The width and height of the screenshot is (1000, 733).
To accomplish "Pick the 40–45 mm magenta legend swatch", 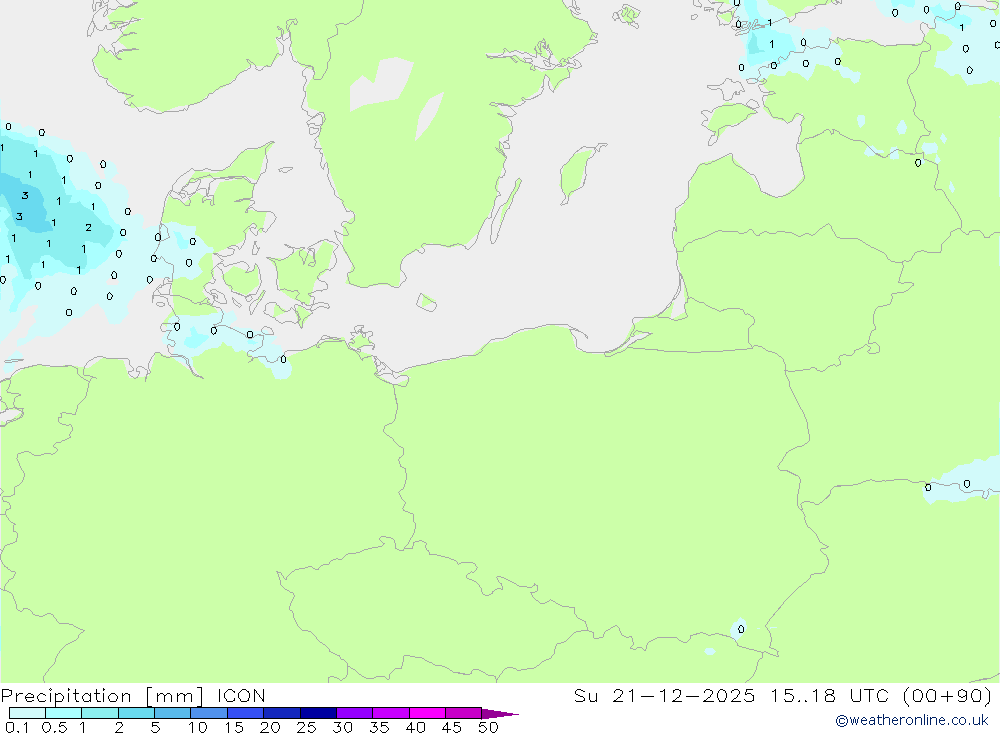I will [427, 713].
